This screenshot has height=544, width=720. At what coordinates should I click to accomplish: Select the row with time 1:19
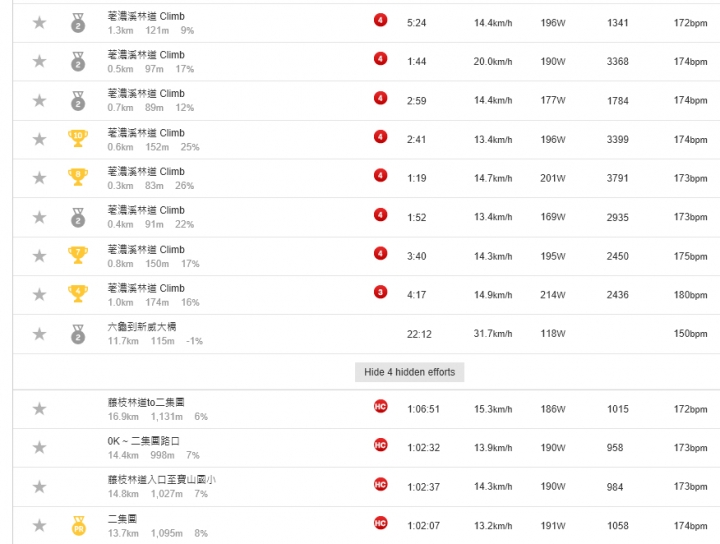tap(366, 178)
